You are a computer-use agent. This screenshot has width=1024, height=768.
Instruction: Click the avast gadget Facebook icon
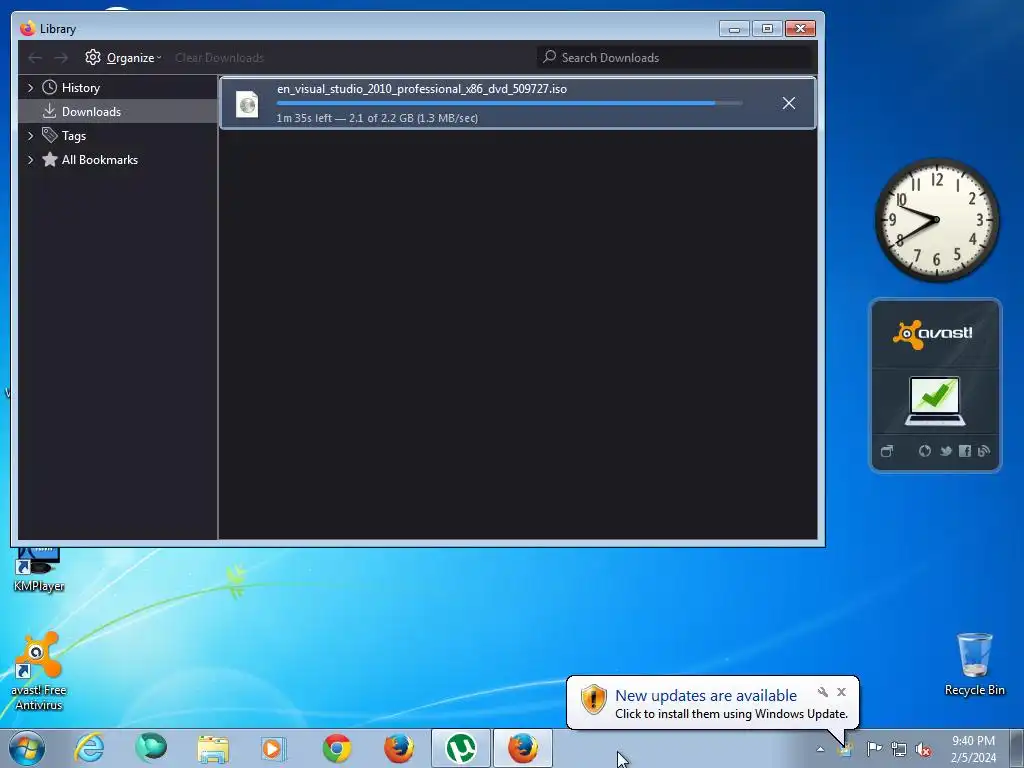[x=965, y=451]
